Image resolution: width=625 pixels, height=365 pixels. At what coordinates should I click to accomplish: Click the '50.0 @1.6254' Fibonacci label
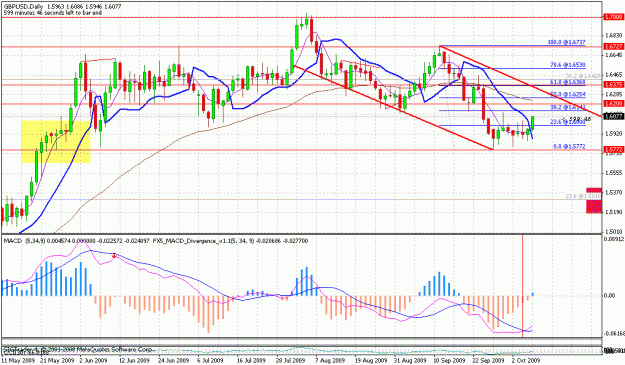click(568, 95)
